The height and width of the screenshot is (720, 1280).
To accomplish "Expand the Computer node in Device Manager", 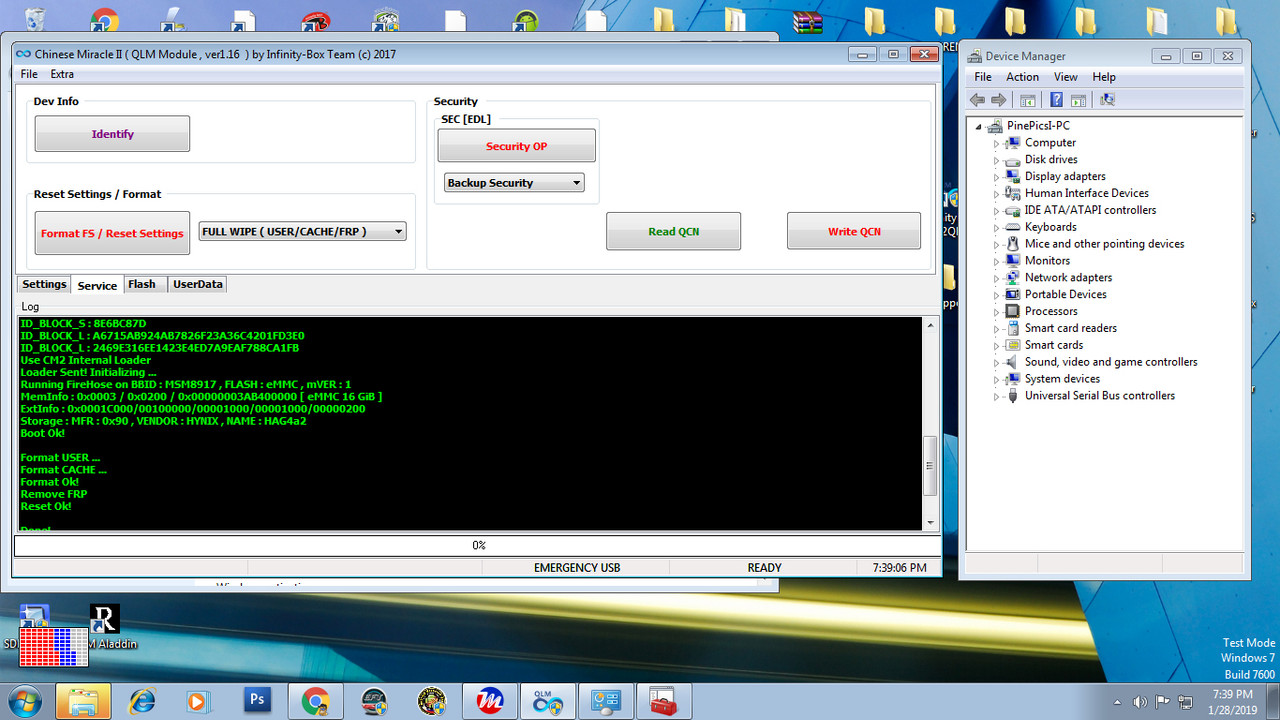I will (x=996, y=143).
